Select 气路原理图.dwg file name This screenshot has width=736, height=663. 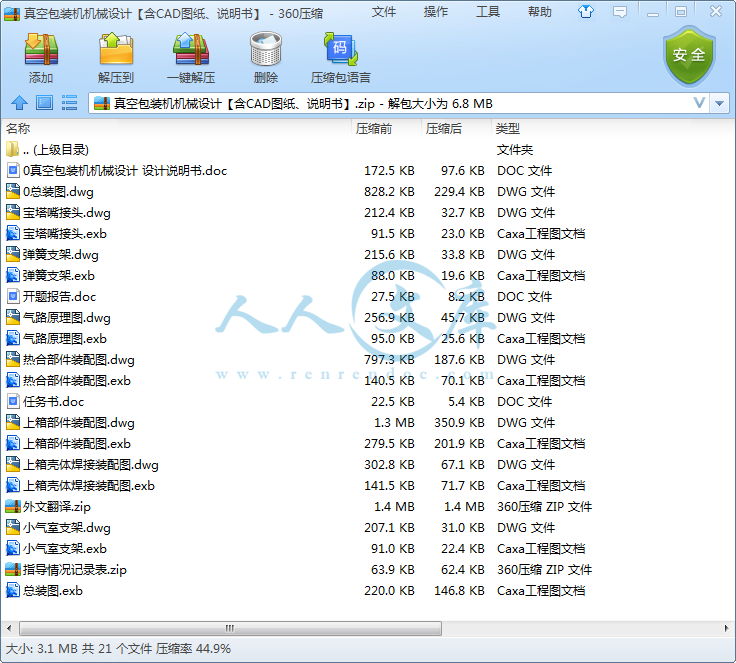[67, 317]
